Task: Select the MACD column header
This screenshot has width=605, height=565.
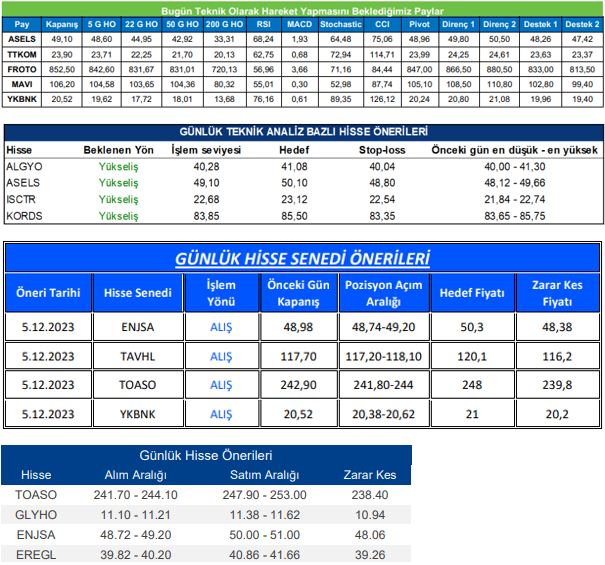Action: click(x=299, y=24)
